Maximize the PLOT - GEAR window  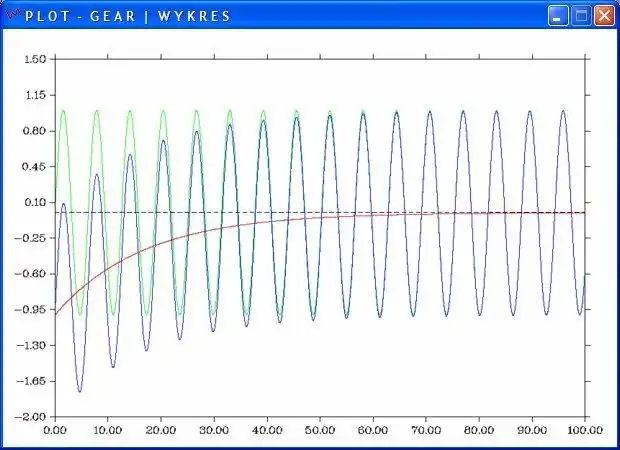pos(581,16)
